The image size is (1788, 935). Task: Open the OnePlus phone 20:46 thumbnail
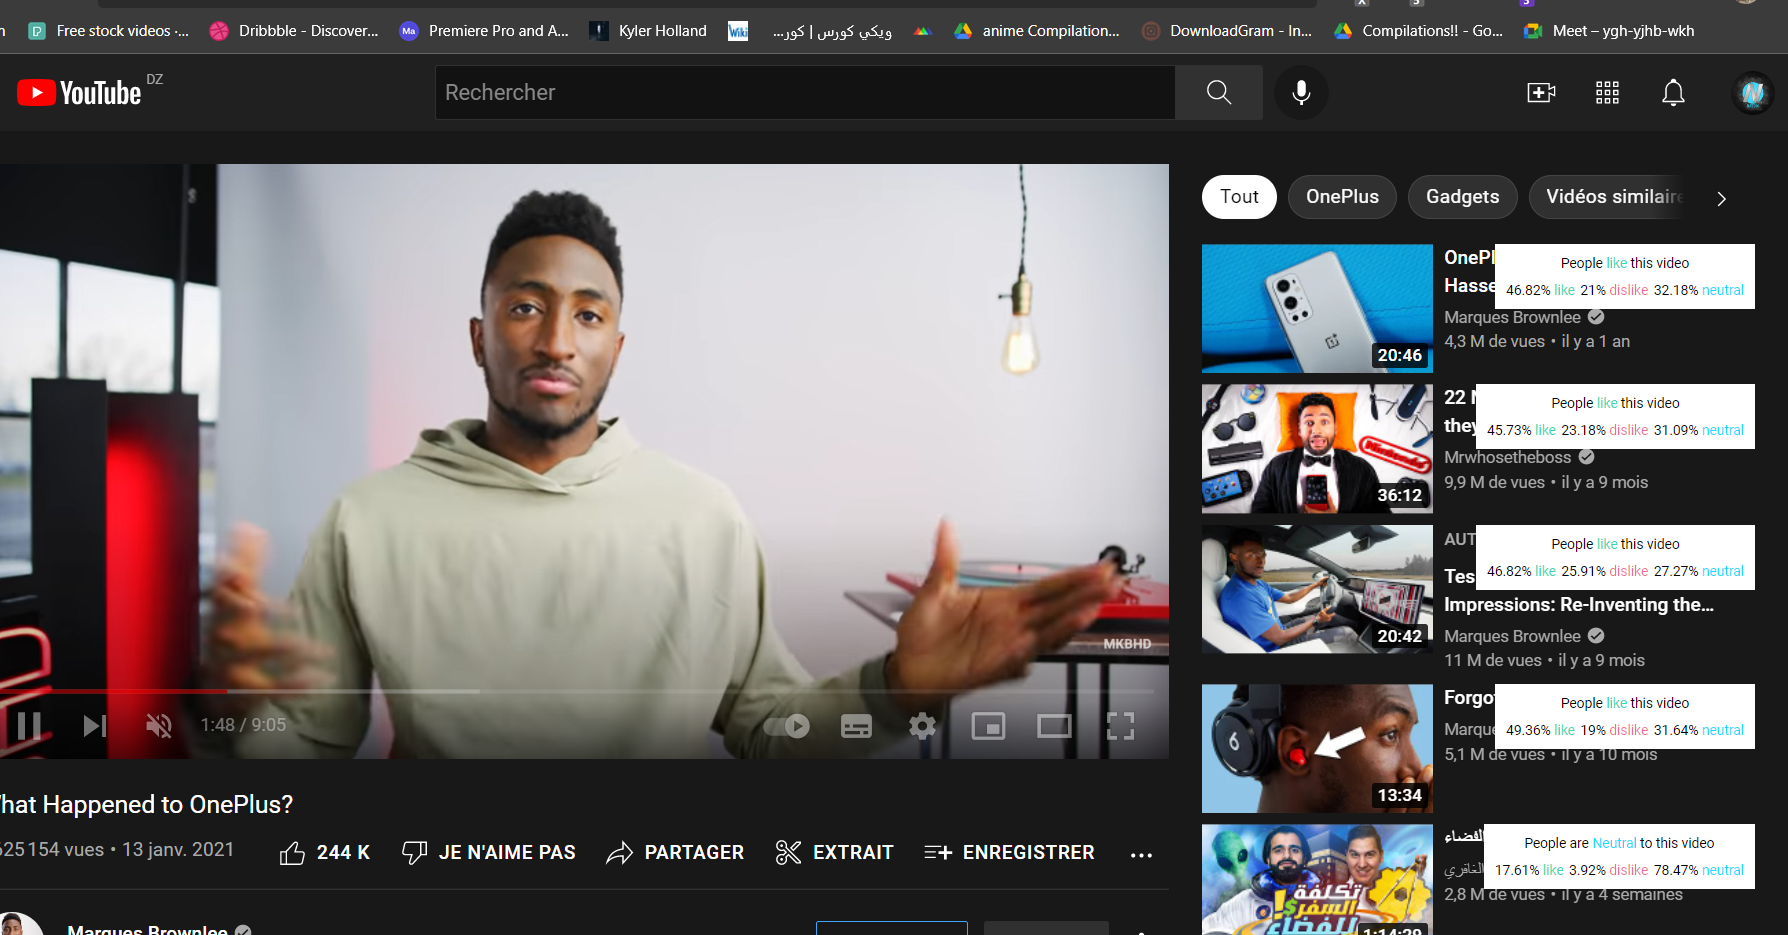pyautogui.click(x=1317, y=308)
